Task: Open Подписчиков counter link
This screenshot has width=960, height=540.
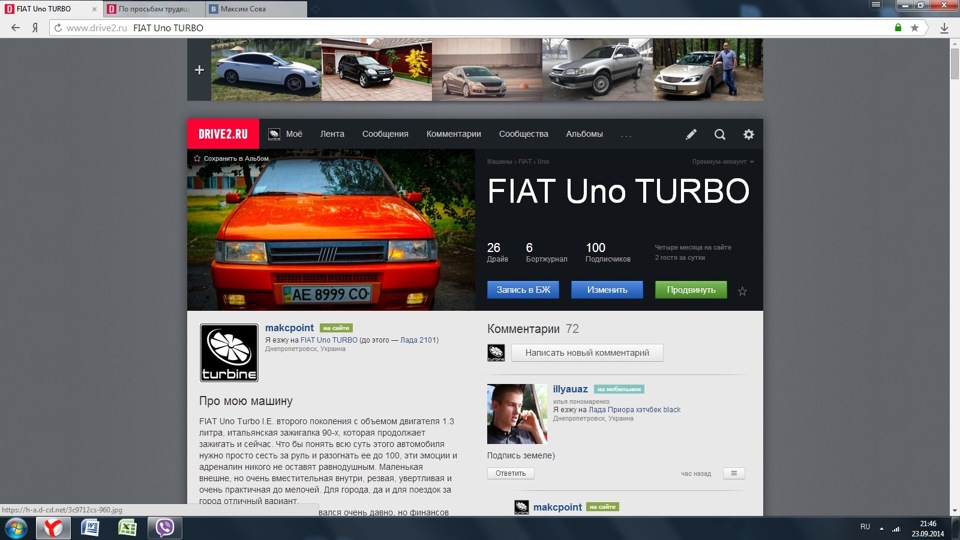Action: (x=607, y=253)
